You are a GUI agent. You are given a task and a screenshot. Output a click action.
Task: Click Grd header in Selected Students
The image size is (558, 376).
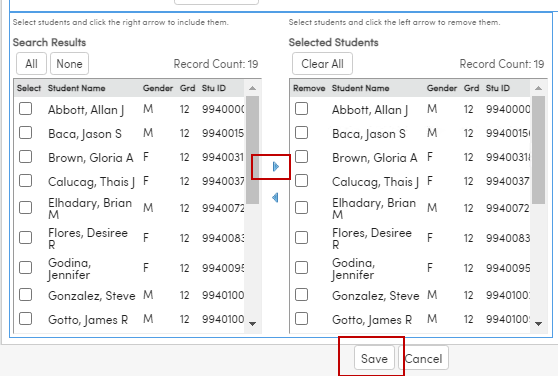point(471,88)
